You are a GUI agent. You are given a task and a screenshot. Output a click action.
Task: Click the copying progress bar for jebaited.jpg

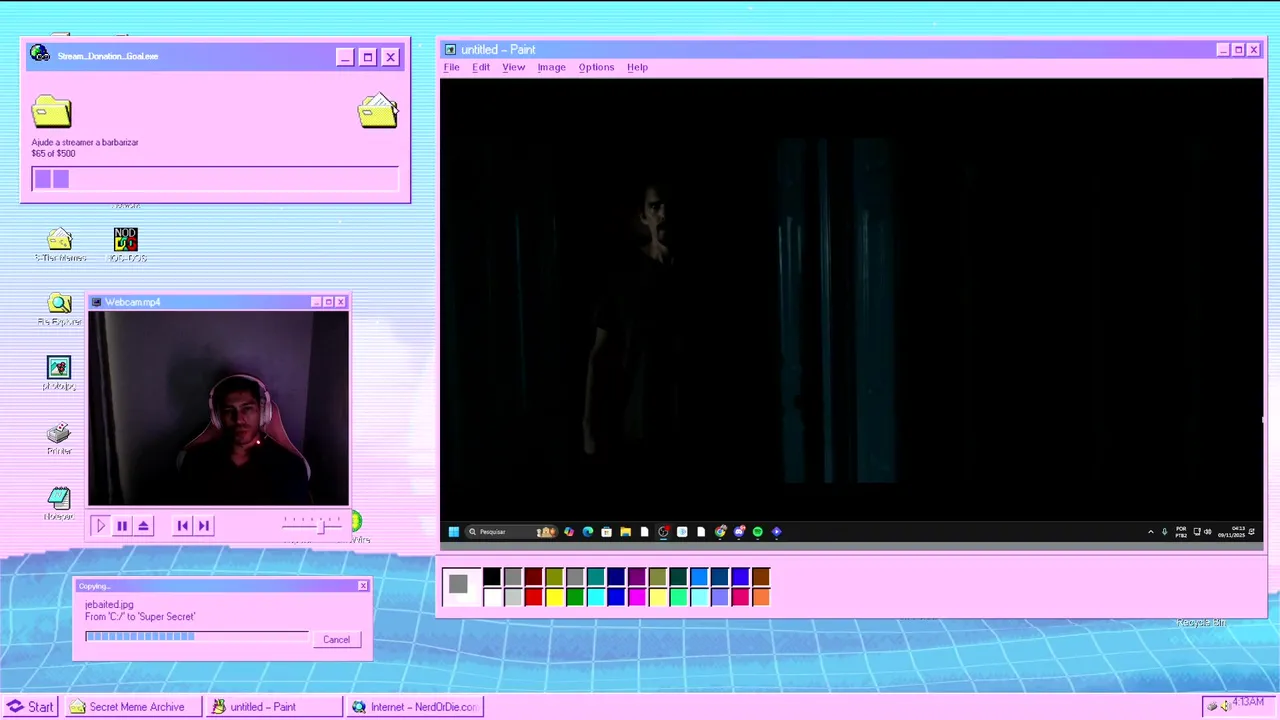tap(197, 636)
